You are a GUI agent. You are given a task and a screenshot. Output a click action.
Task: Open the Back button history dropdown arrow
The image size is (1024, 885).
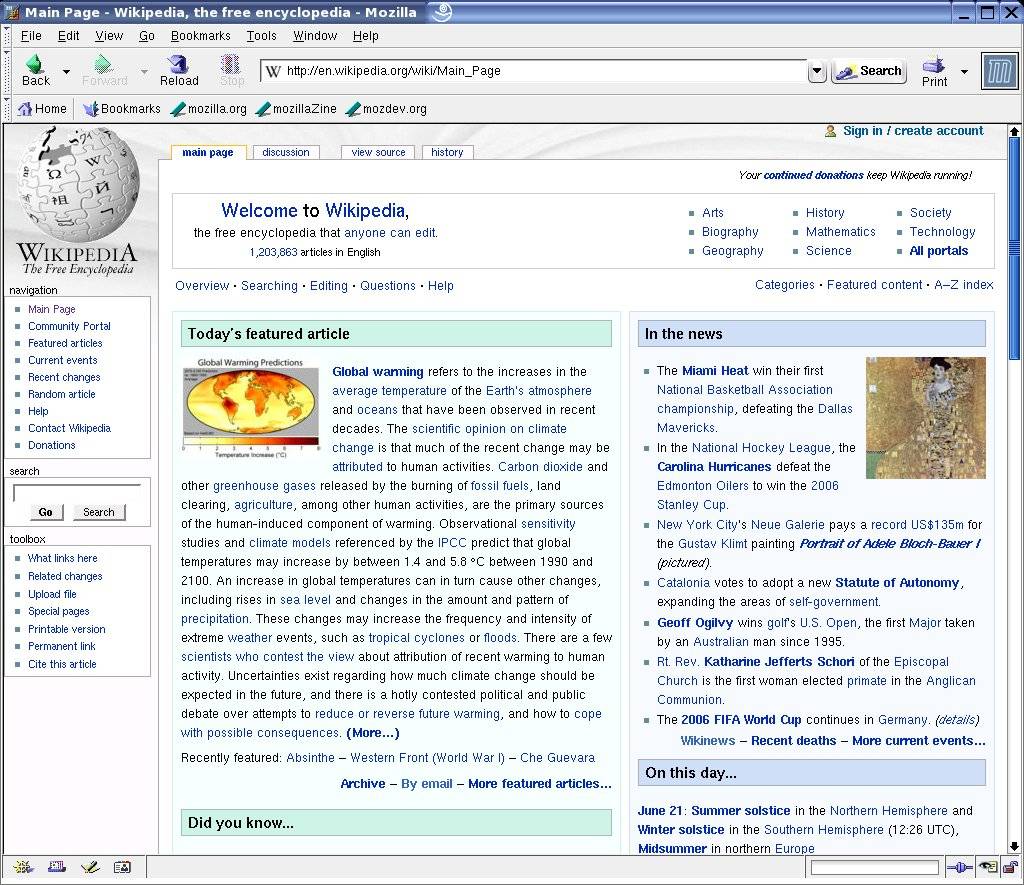click(x=66, y=71)
